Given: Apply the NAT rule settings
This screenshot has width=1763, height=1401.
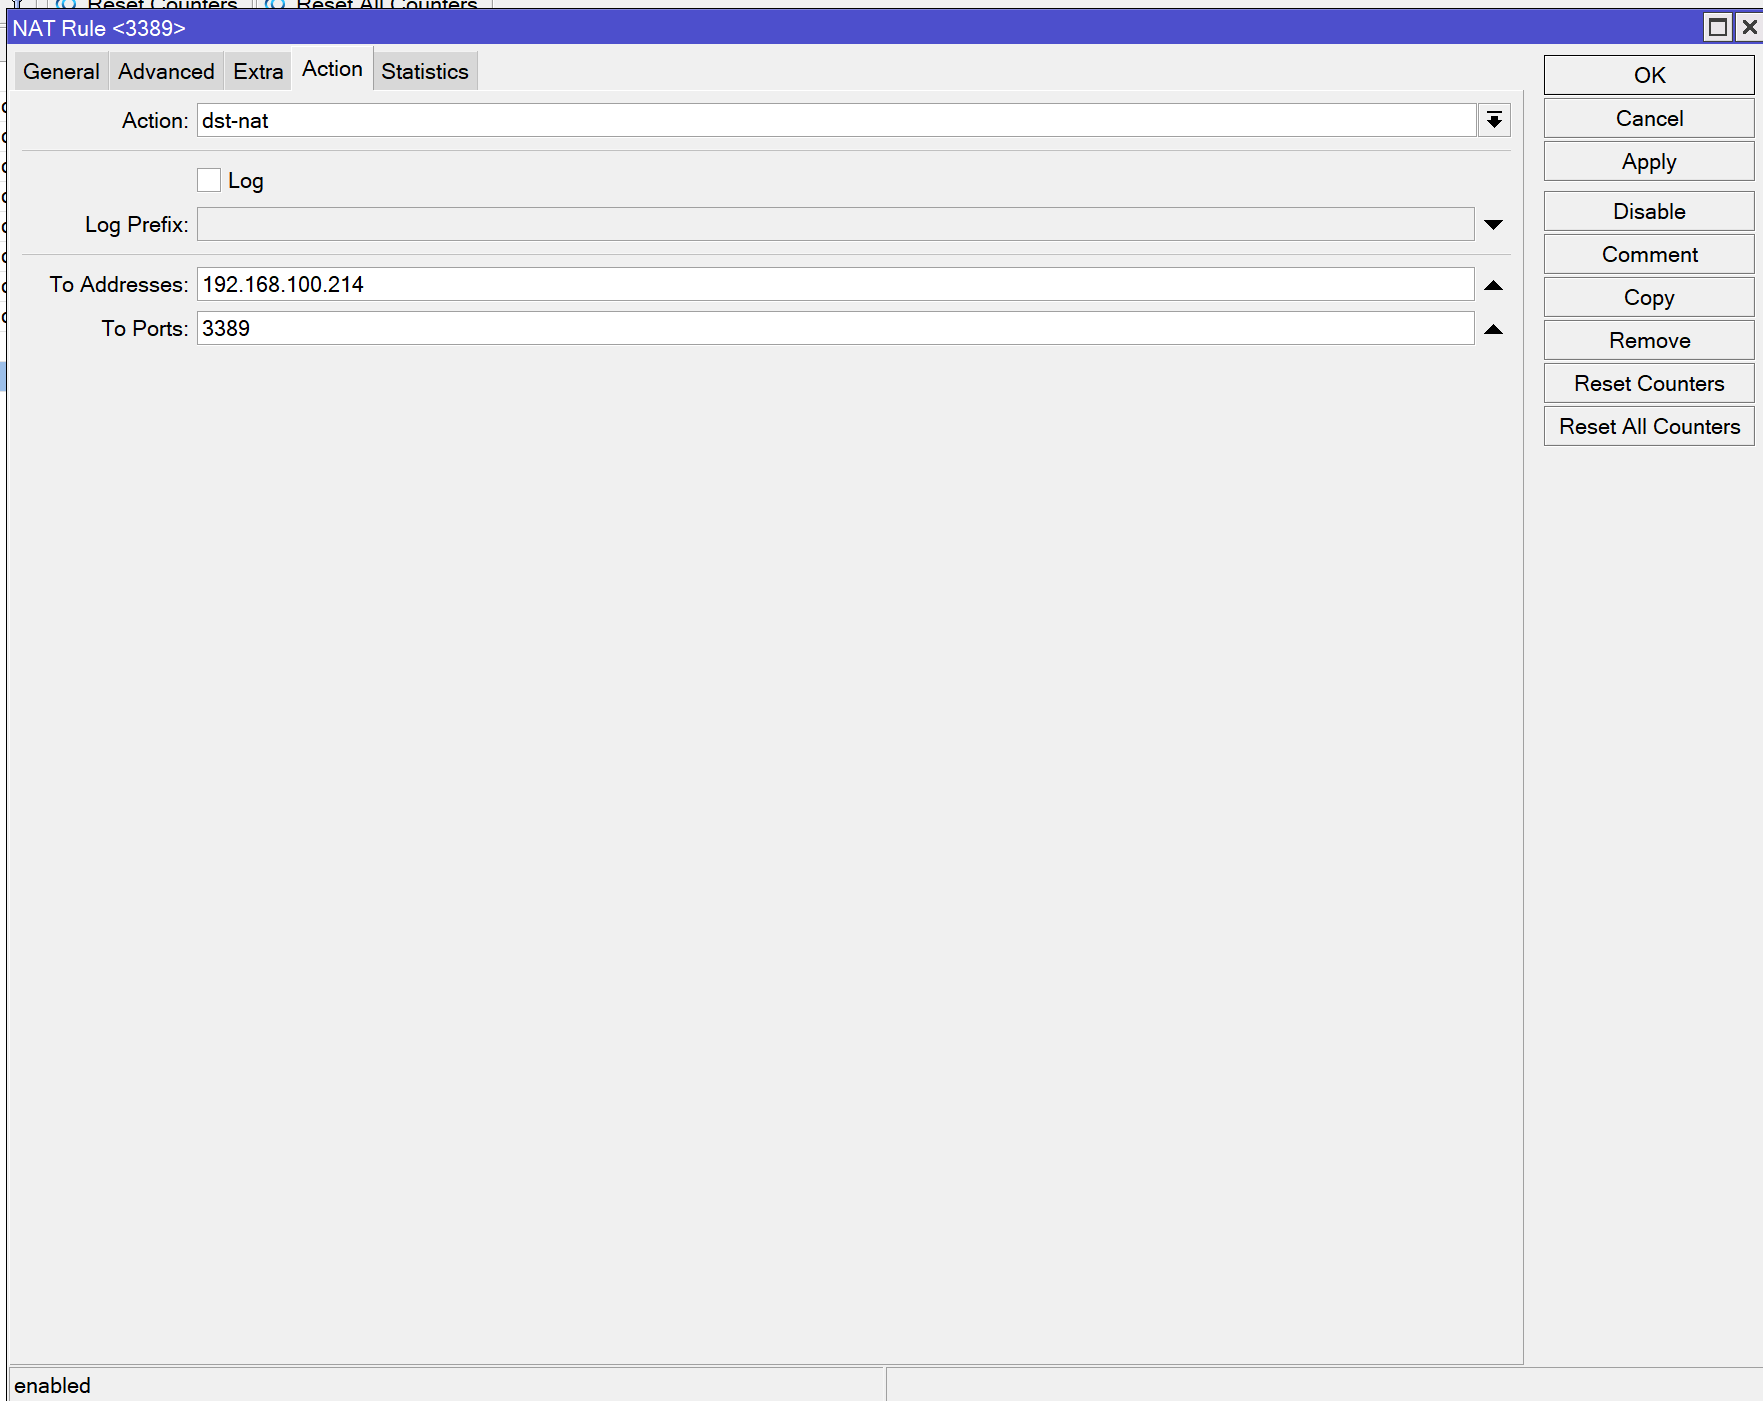Looking at the screenshot, I should click(x=1648, y=161).
